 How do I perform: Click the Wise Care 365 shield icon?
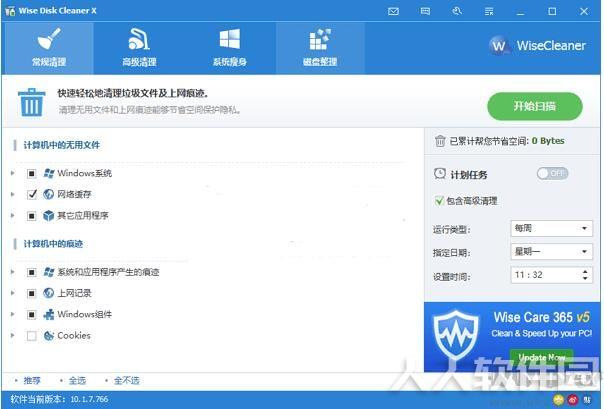click(456, 335)
